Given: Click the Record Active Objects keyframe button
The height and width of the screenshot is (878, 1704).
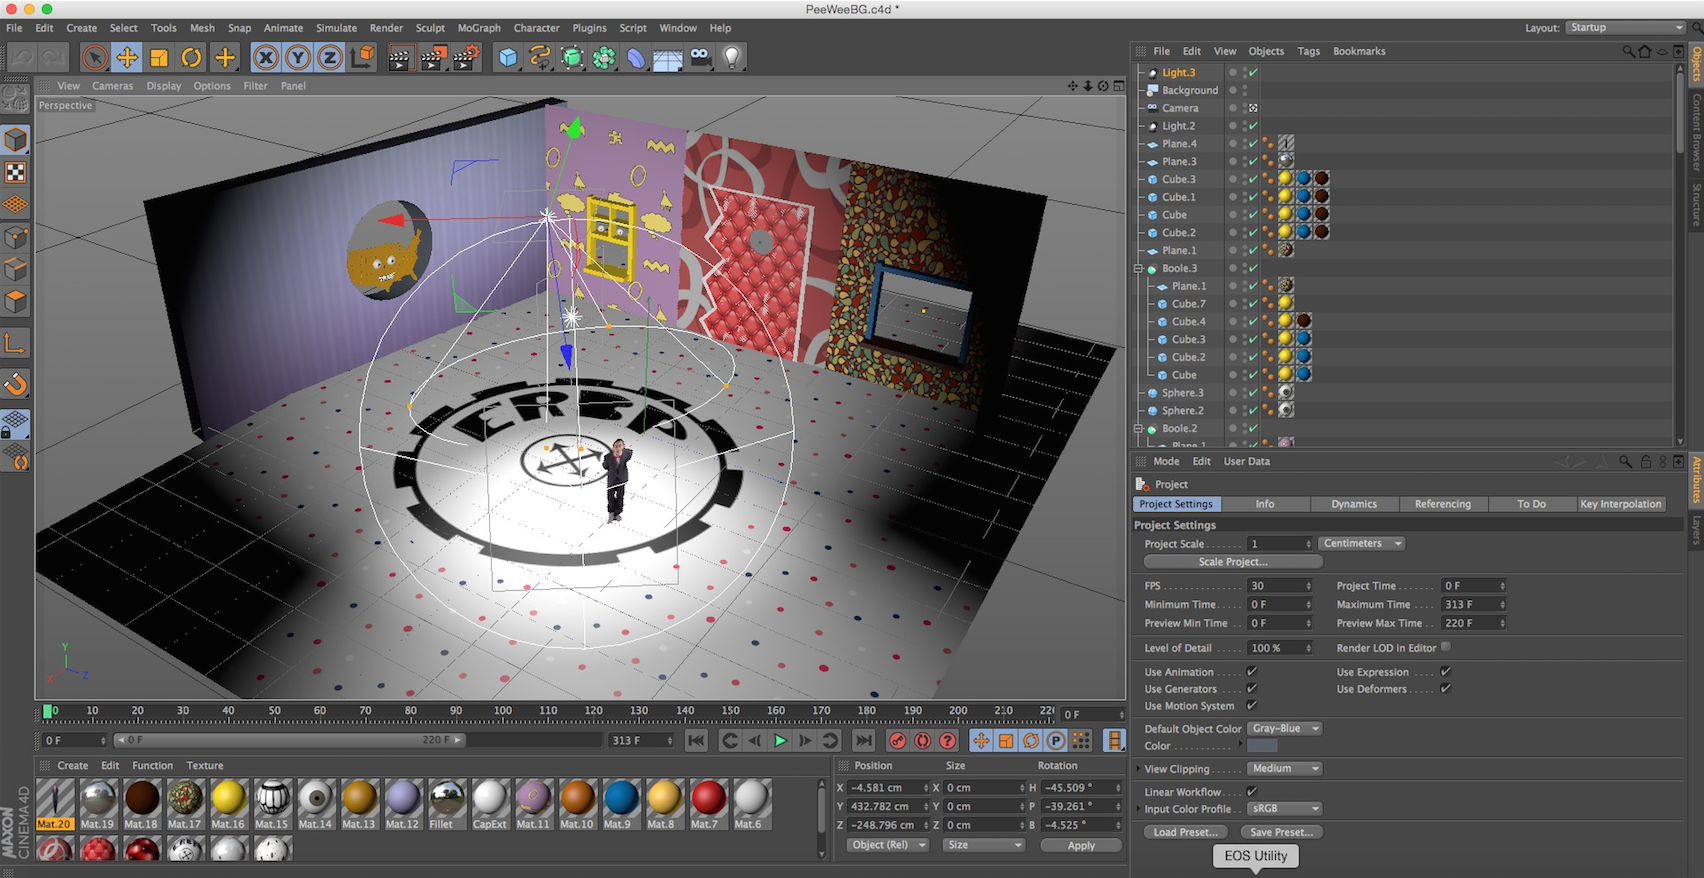Looking at the screenshot, I should click(897, 741).
